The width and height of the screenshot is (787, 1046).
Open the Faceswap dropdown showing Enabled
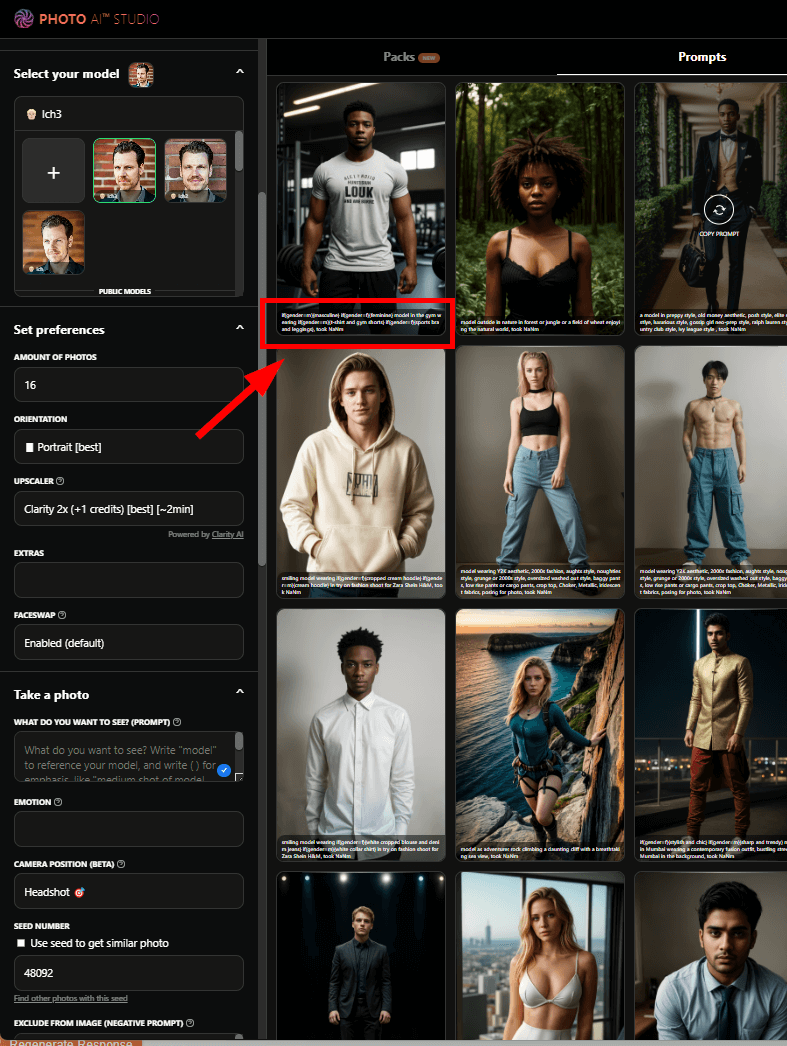(129, 642)
